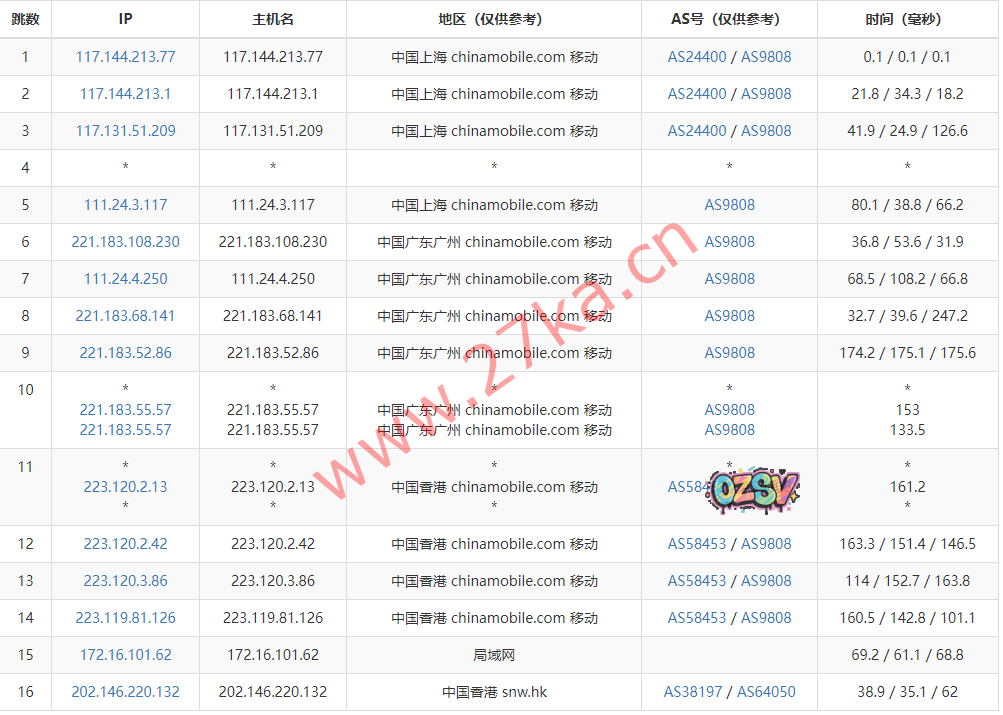Click IP link 221.183.68.141

click(x=125, y=316)
